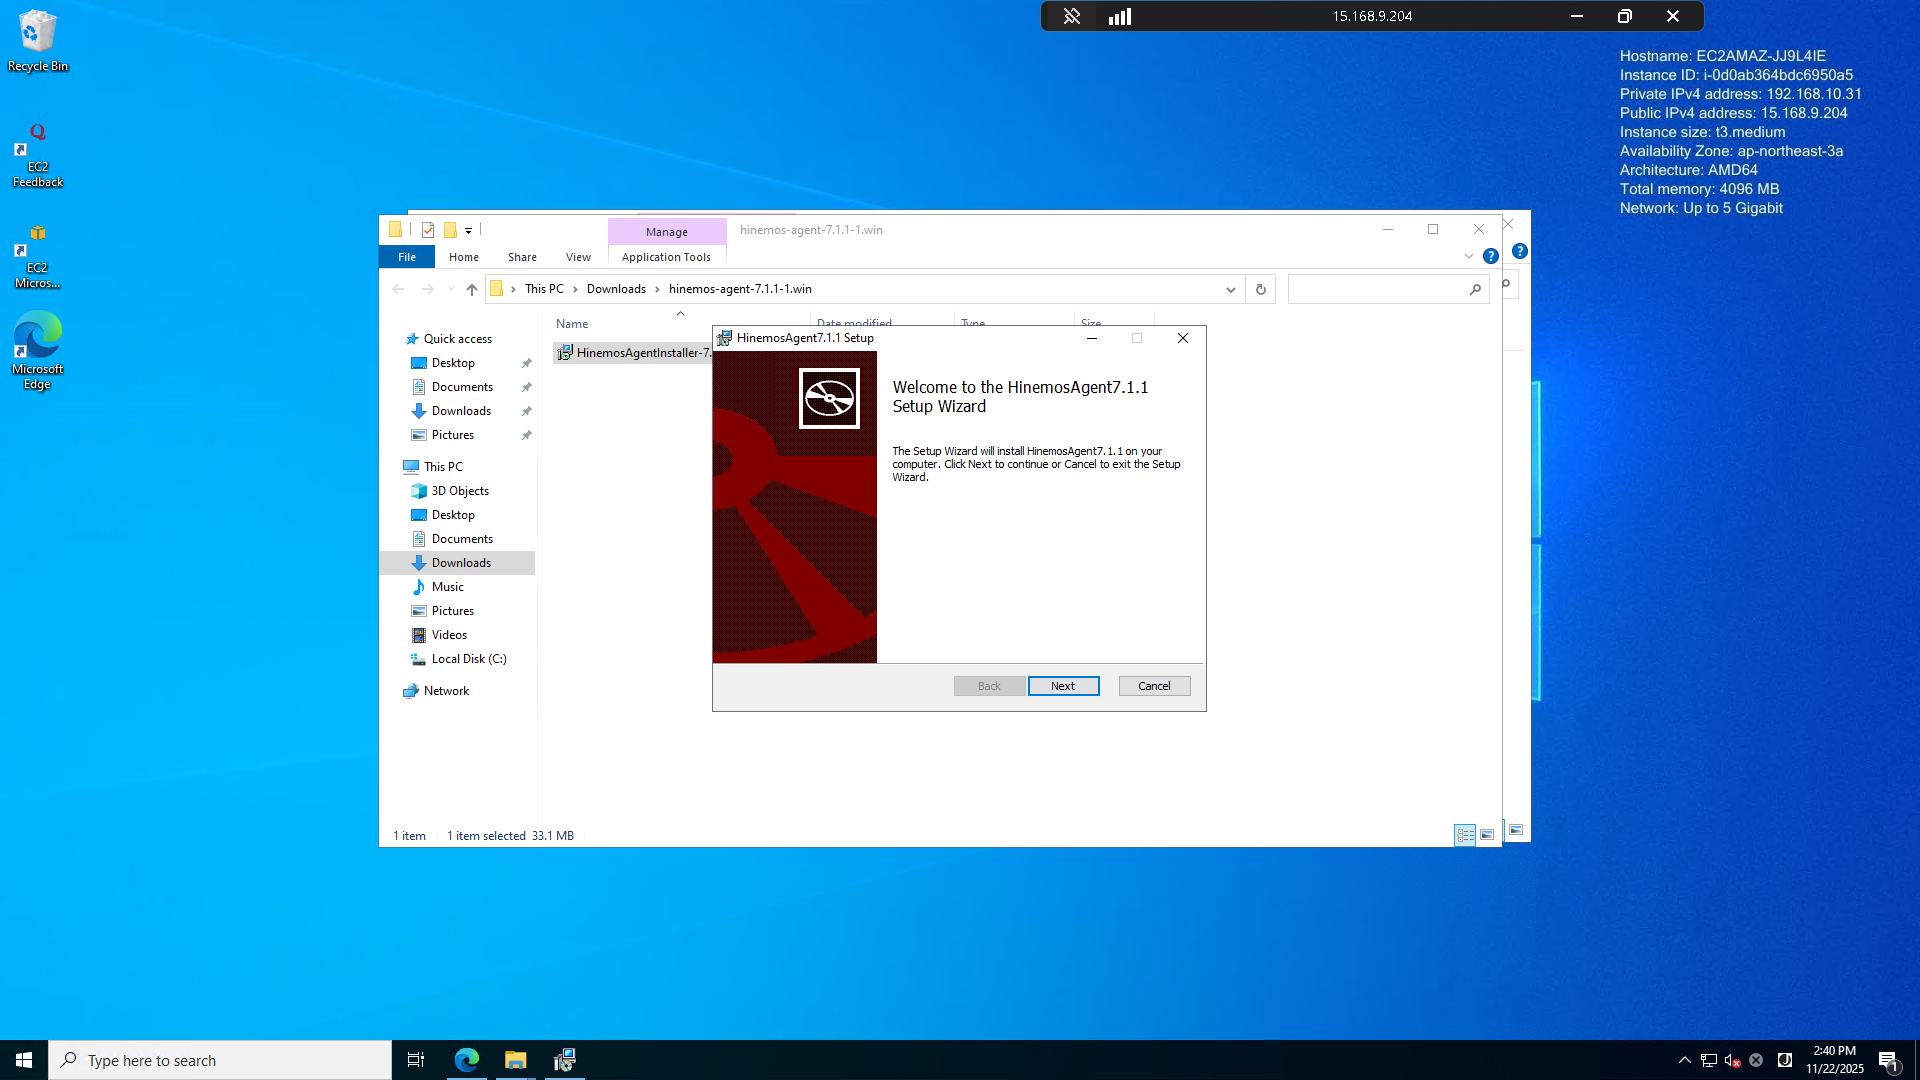Select details view layout icon
Viewport: 1920px width, 1080px height.
pyautogui.click(x=1465, y=835)
